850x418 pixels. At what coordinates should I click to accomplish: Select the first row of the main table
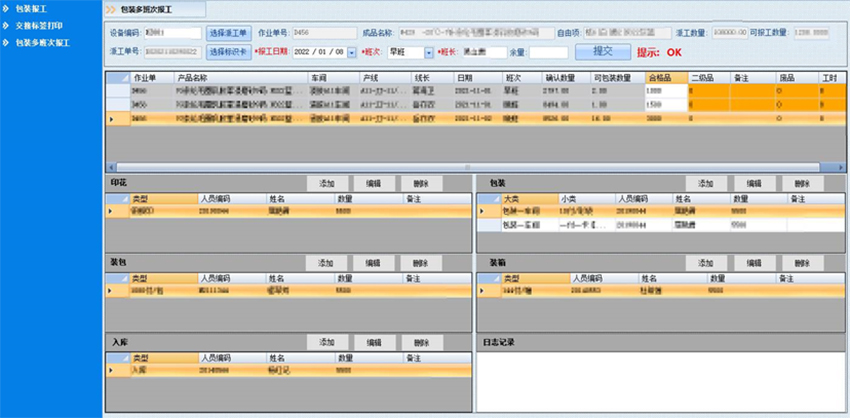tap(475, 91)
